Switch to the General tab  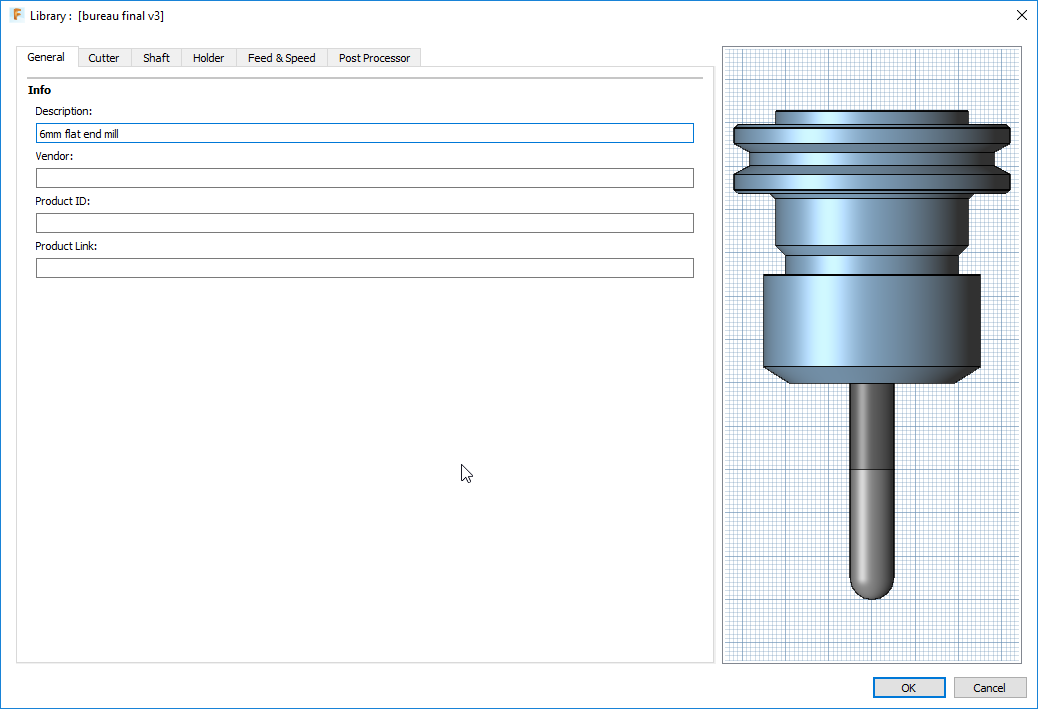(x=46, y=57)
